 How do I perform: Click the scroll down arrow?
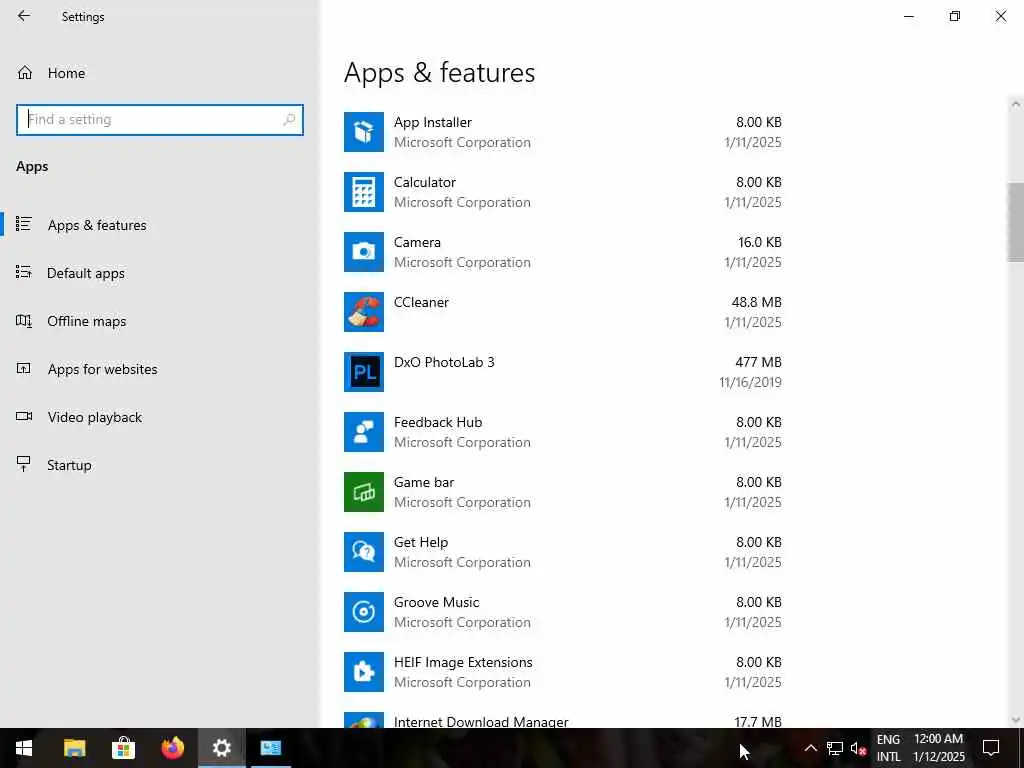click(1016, 720)
